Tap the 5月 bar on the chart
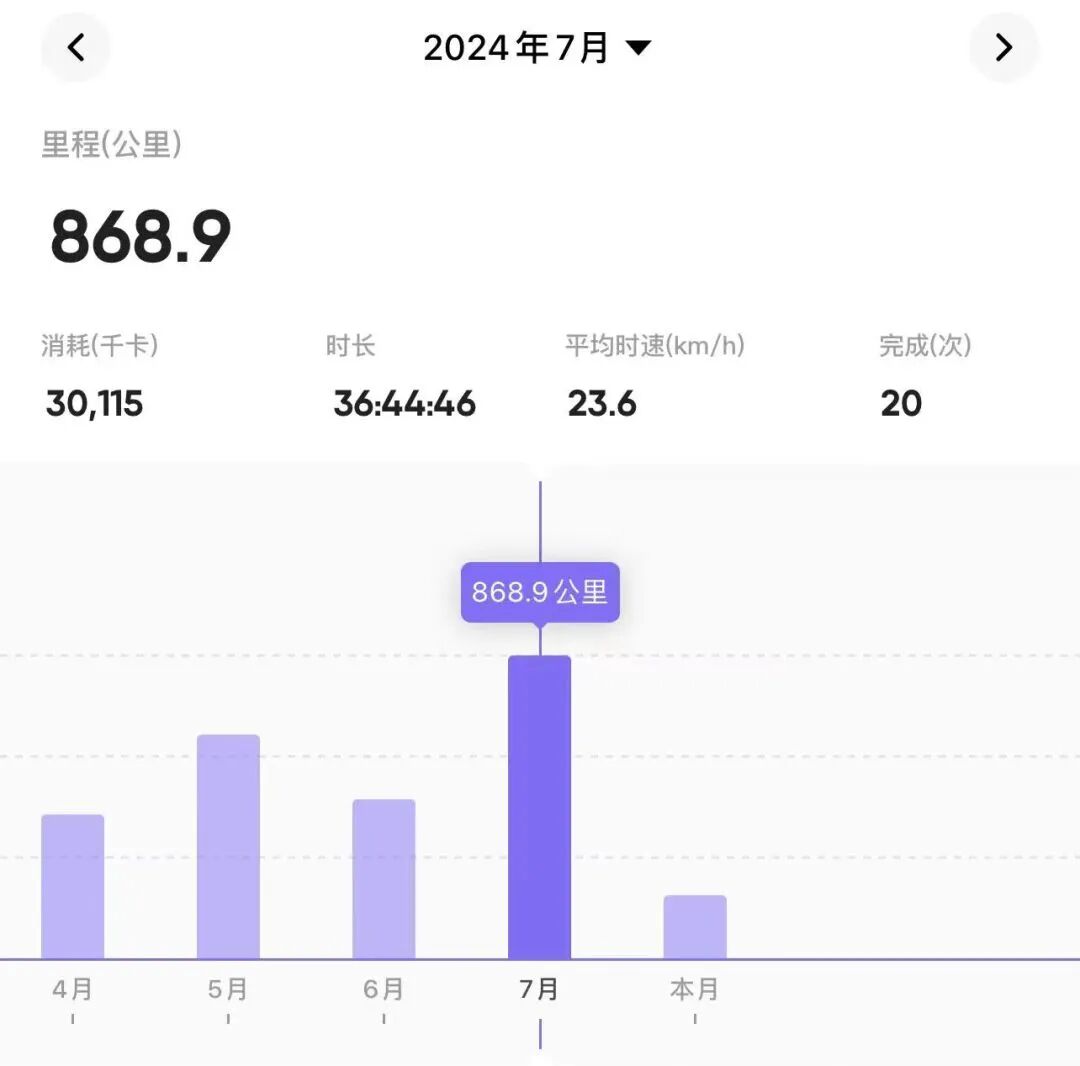The height and width of the screenshot is (1066, 1080). pos(228,845)
